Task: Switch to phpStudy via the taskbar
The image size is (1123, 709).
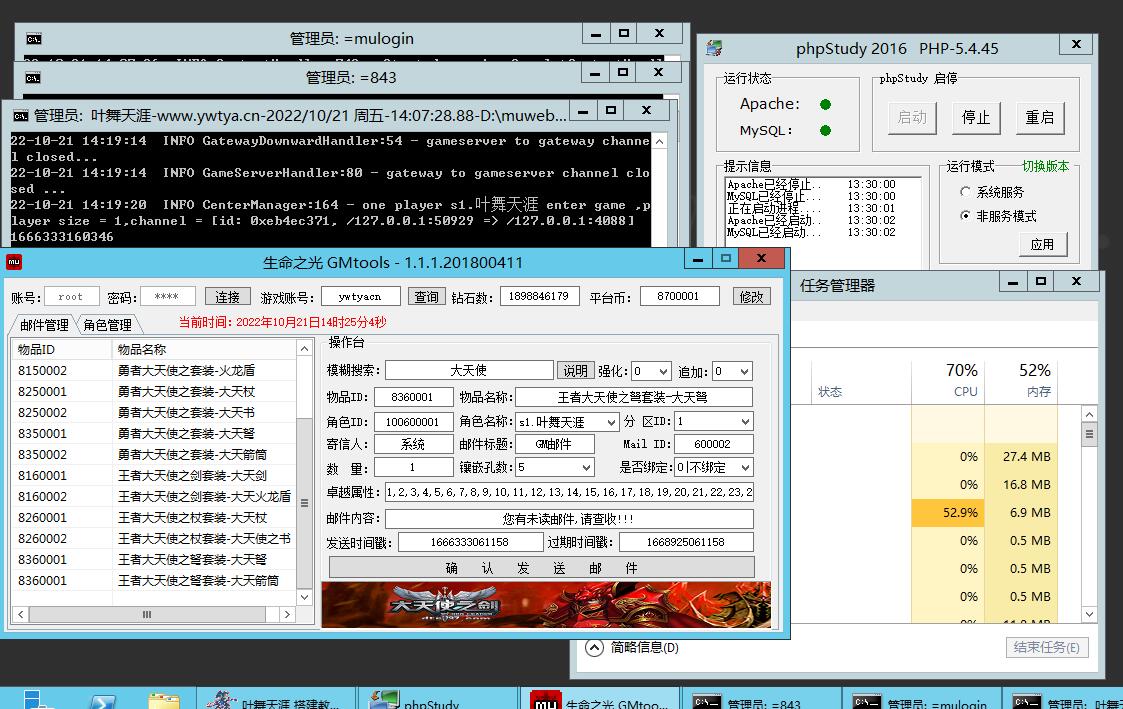Action: coord(438,698)
